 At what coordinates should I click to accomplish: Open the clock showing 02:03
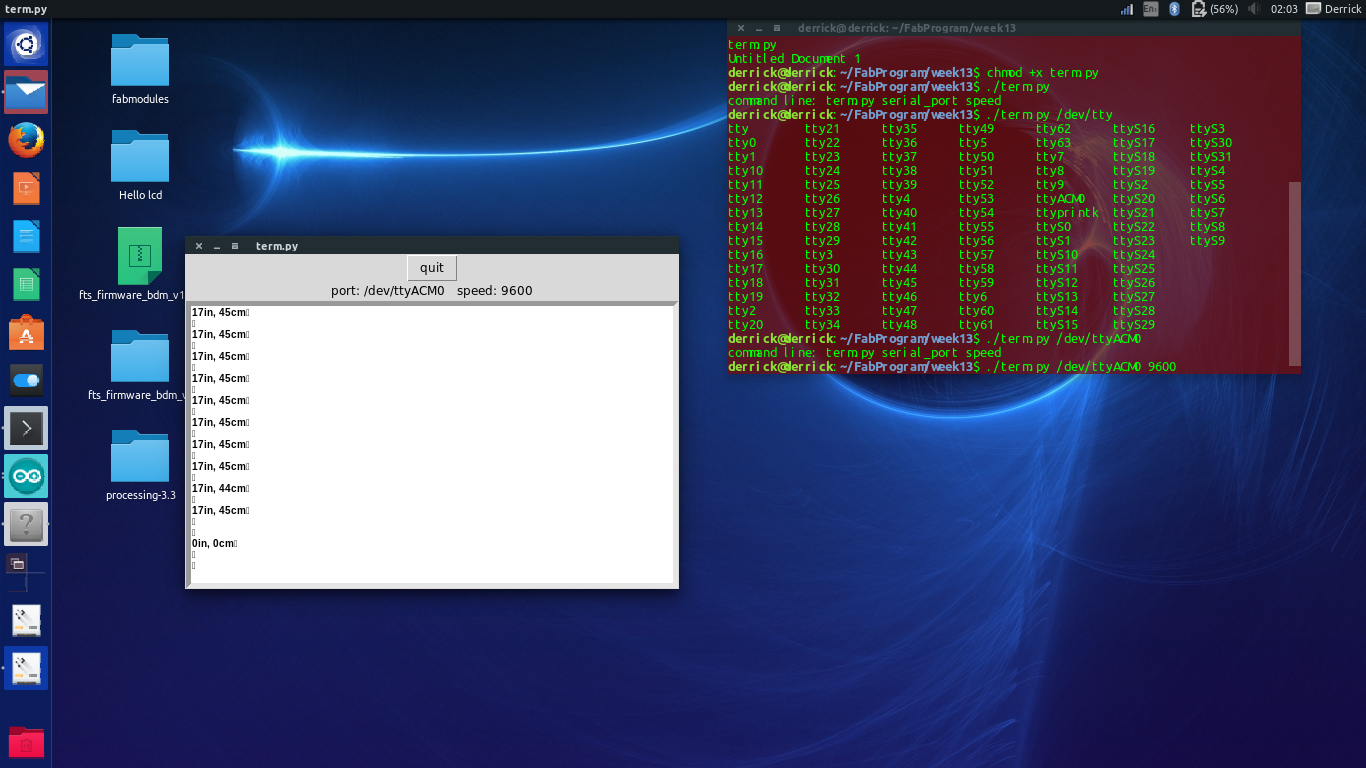point(1284,9)
